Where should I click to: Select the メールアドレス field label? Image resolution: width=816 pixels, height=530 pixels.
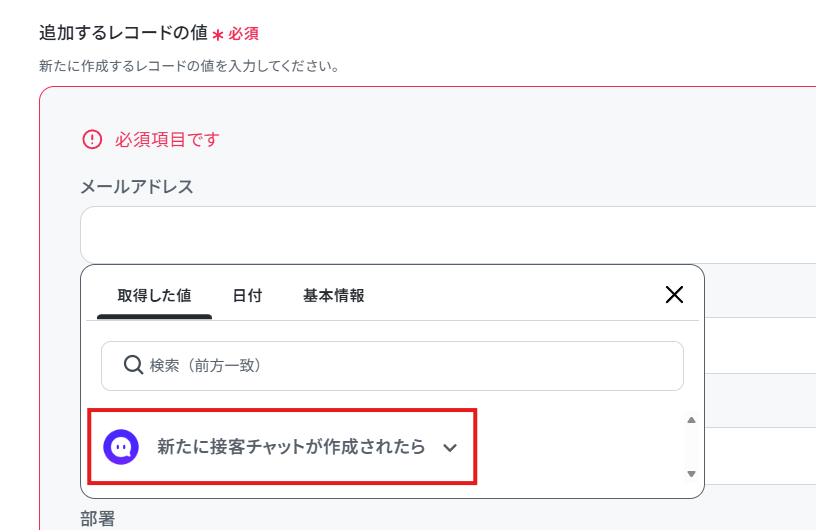(x=137, y=187)
